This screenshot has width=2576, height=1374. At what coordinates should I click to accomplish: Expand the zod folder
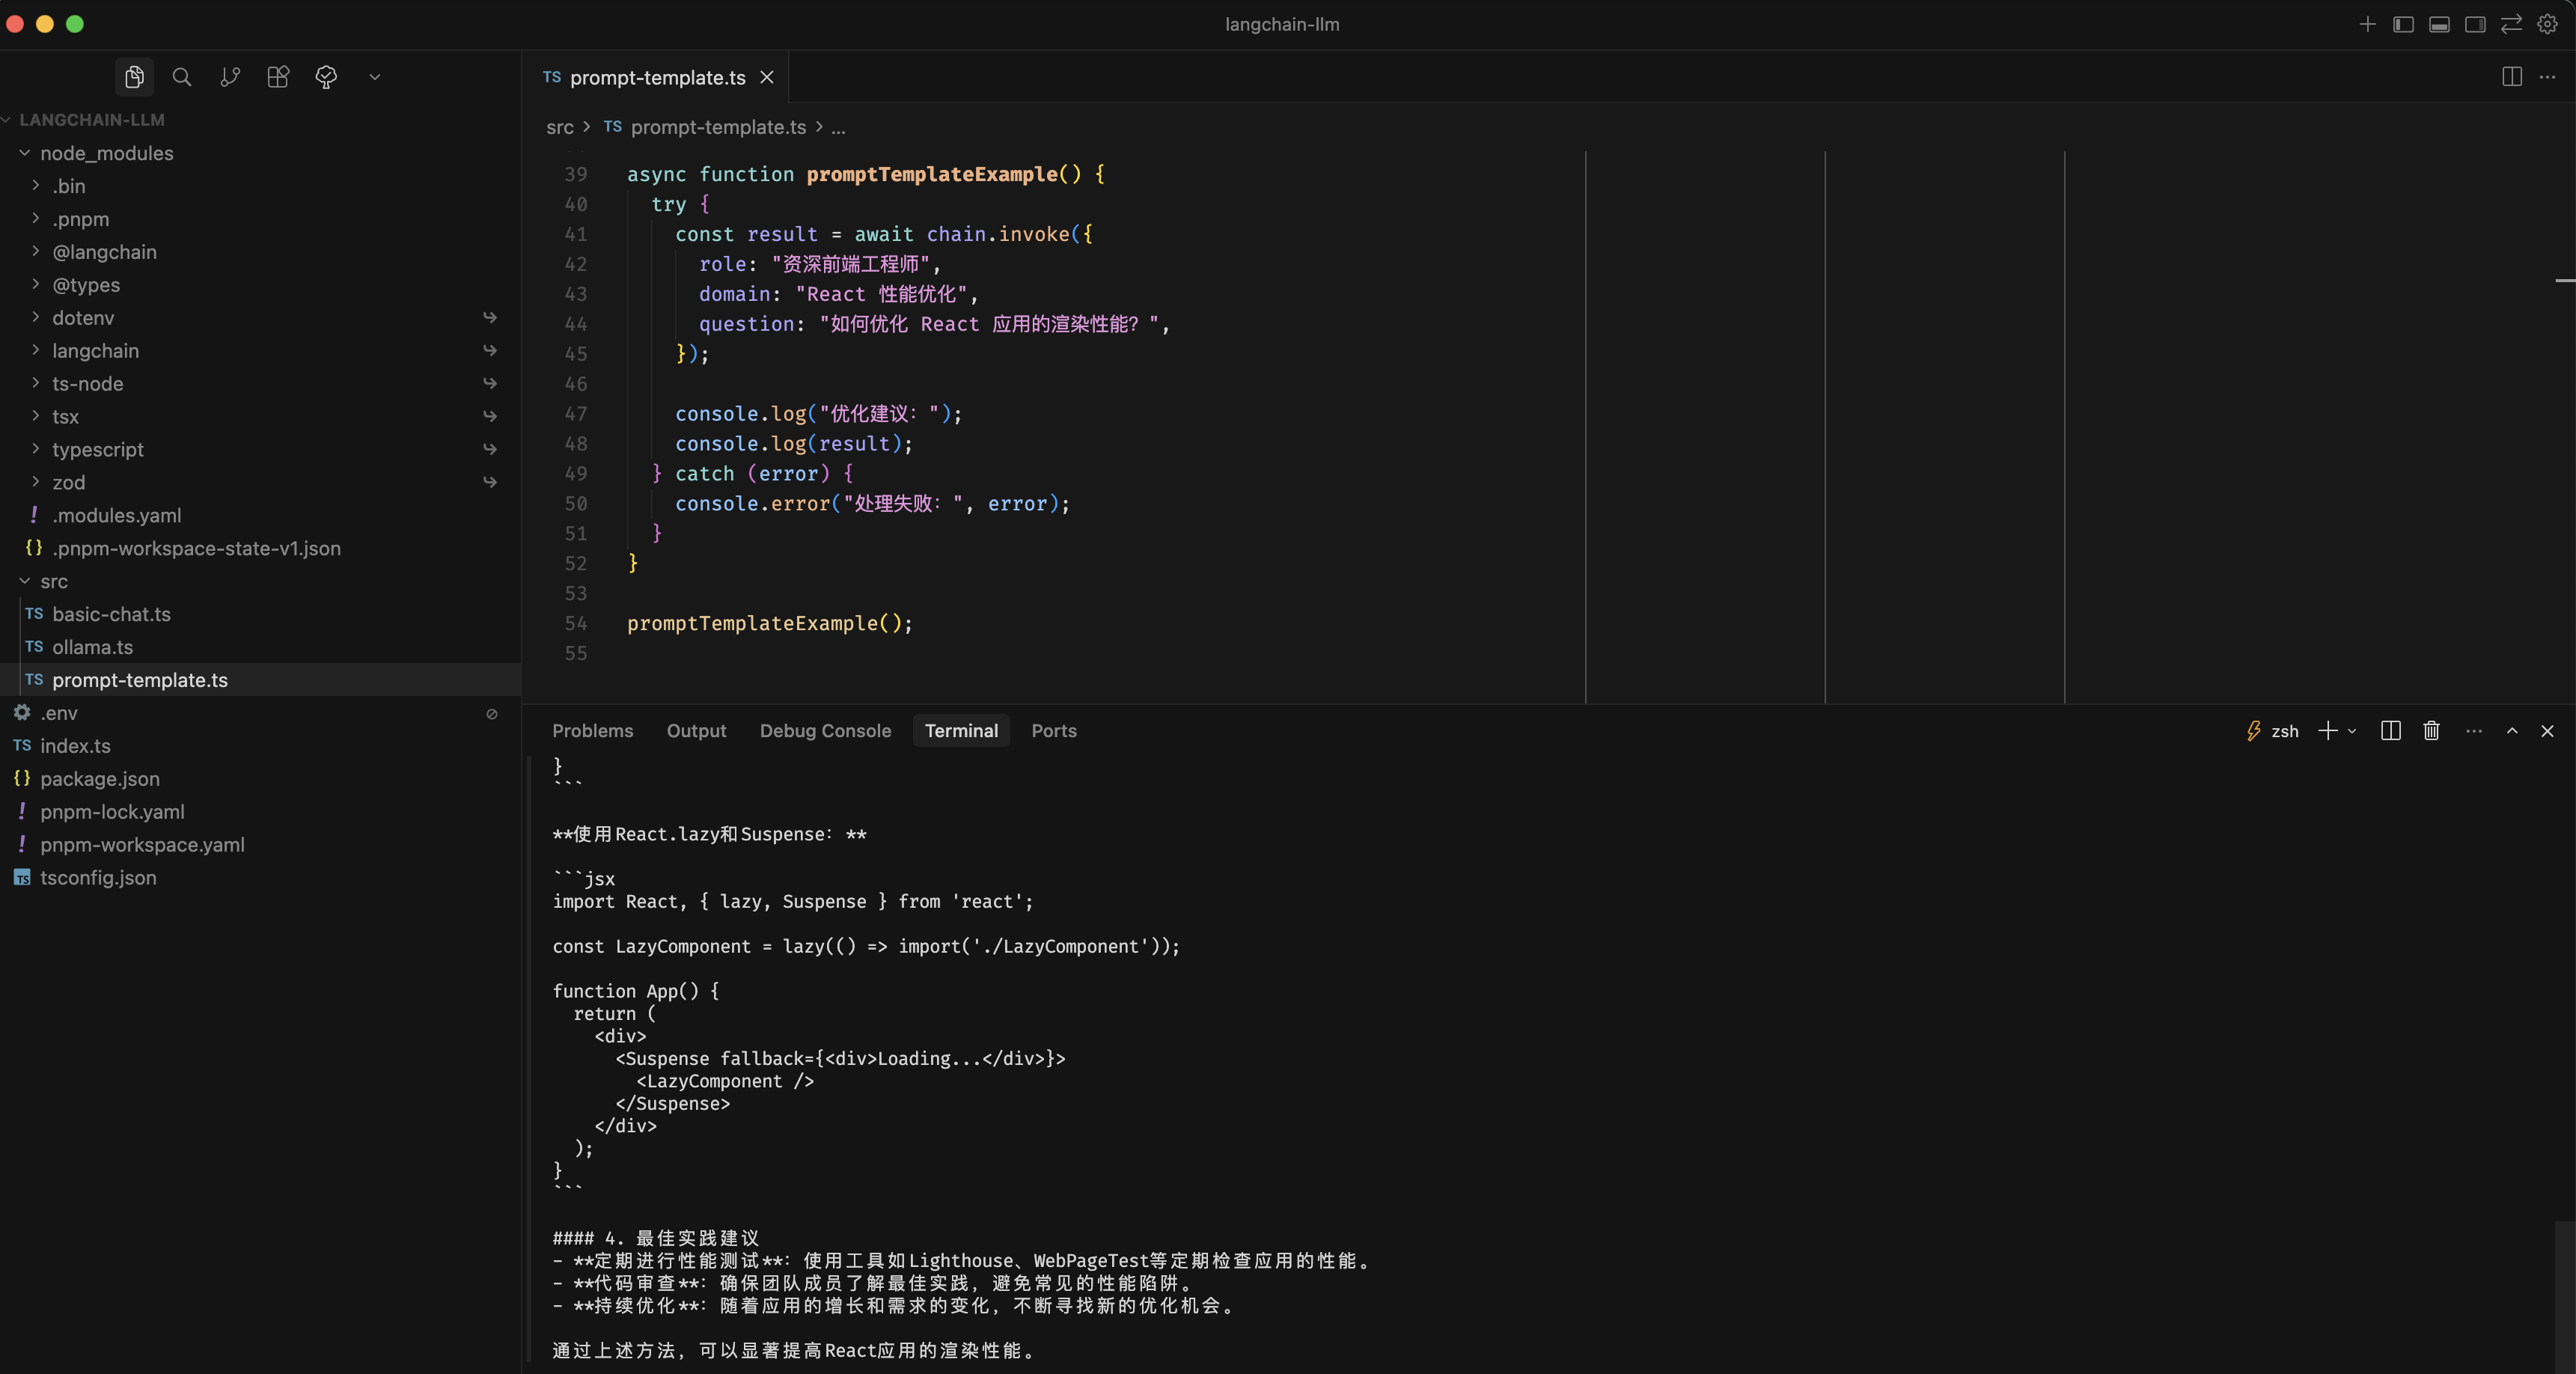(x=260, y=483)
